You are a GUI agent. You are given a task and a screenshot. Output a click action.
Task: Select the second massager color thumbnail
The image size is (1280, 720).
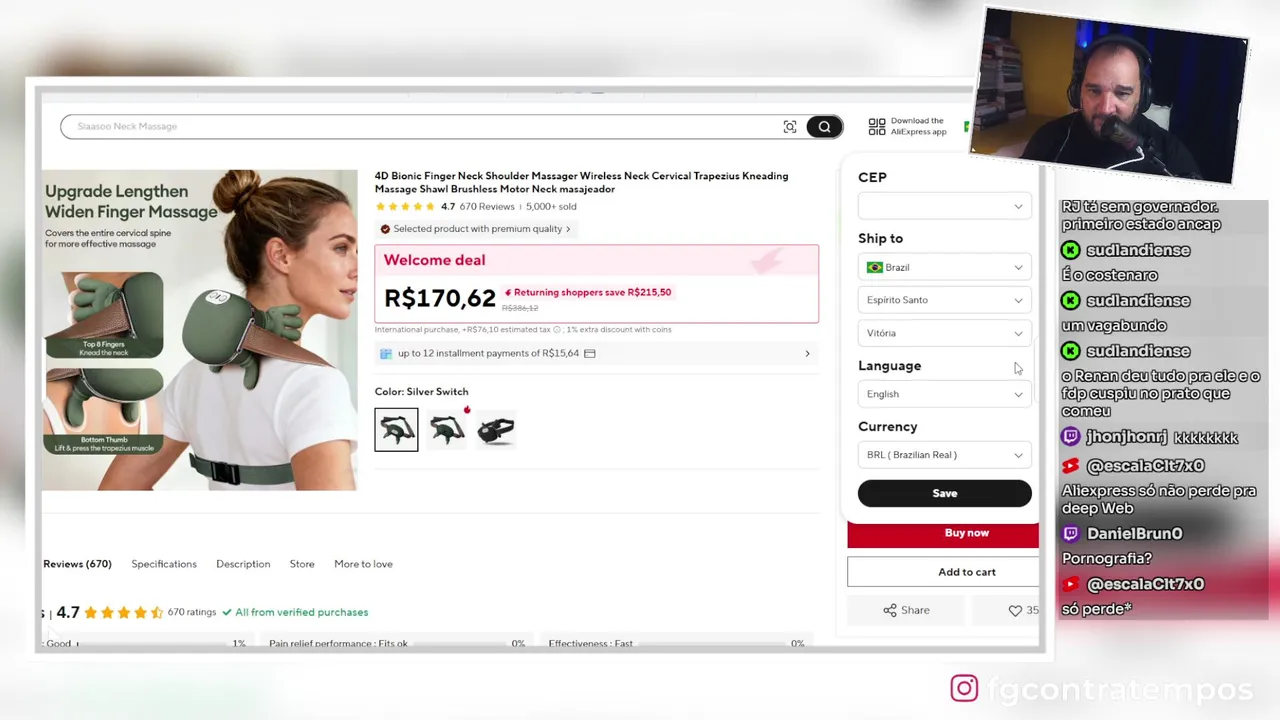pos(446,429)
